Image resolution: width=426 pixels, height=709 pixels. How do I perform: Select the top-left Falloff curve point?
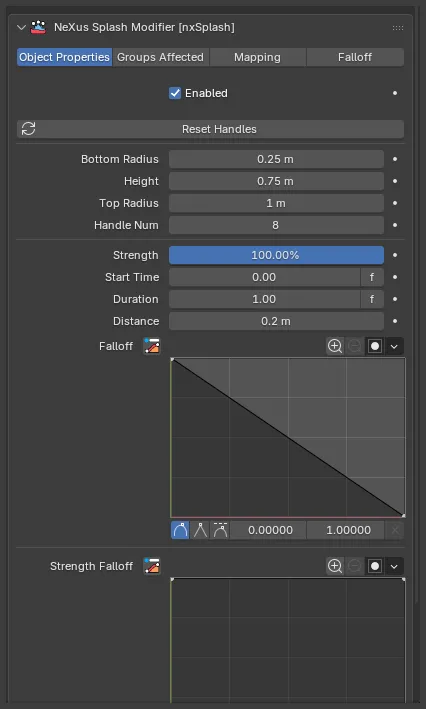pos(172,359)
